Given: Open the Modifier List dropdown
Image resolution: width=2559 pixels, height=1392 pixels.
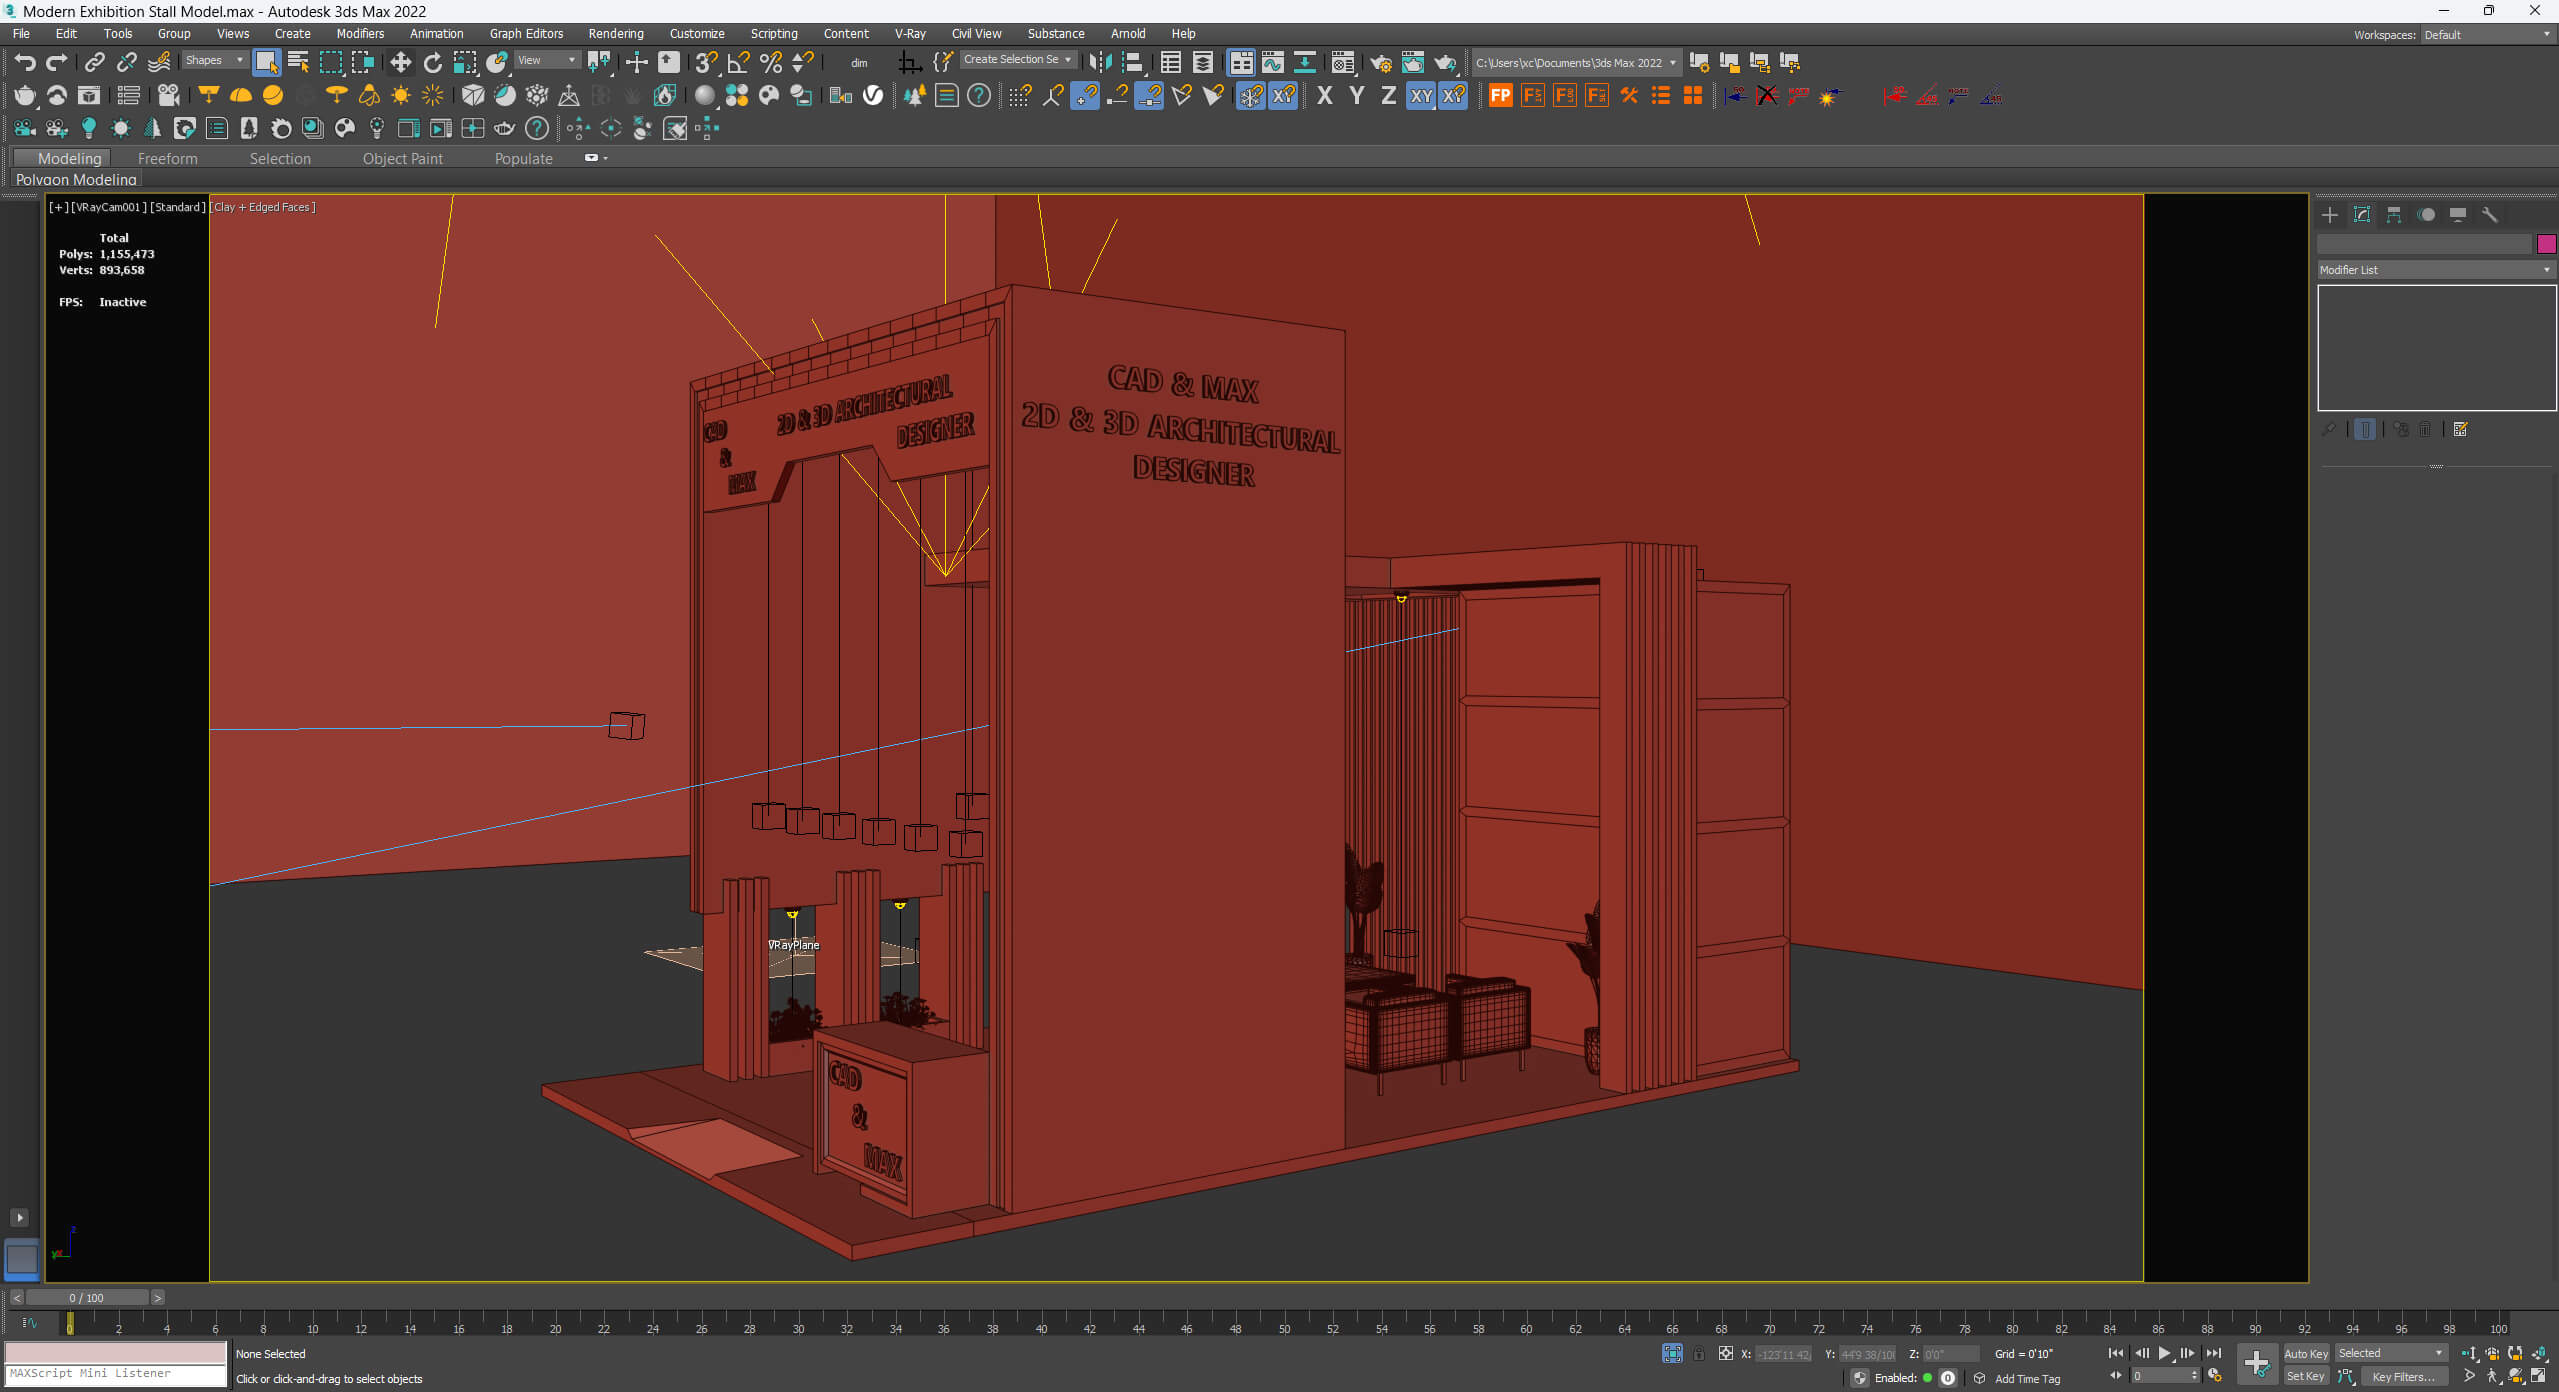Looking at the screenshot, I should [2435, 270].
